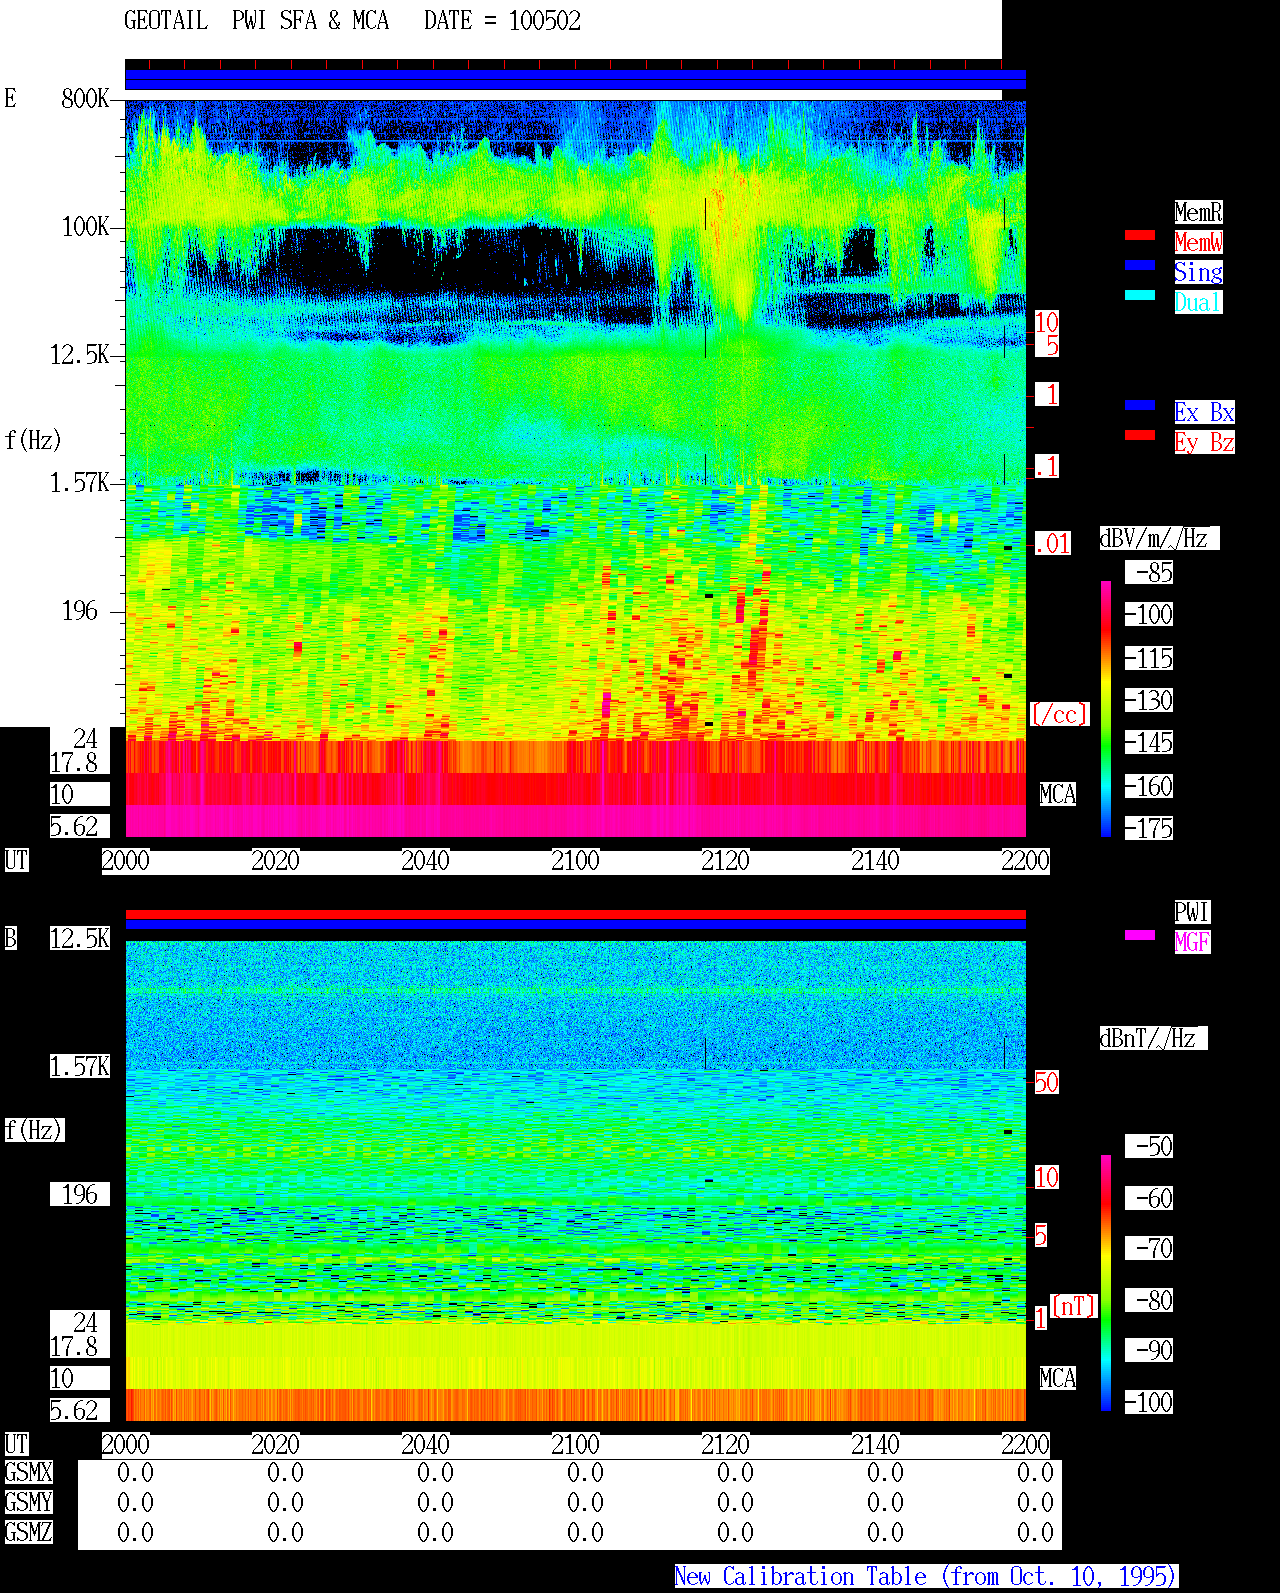Click the red [nT] unit label
The width and height of the screenshot is (1280, 1593).
click(1074, 1306)
